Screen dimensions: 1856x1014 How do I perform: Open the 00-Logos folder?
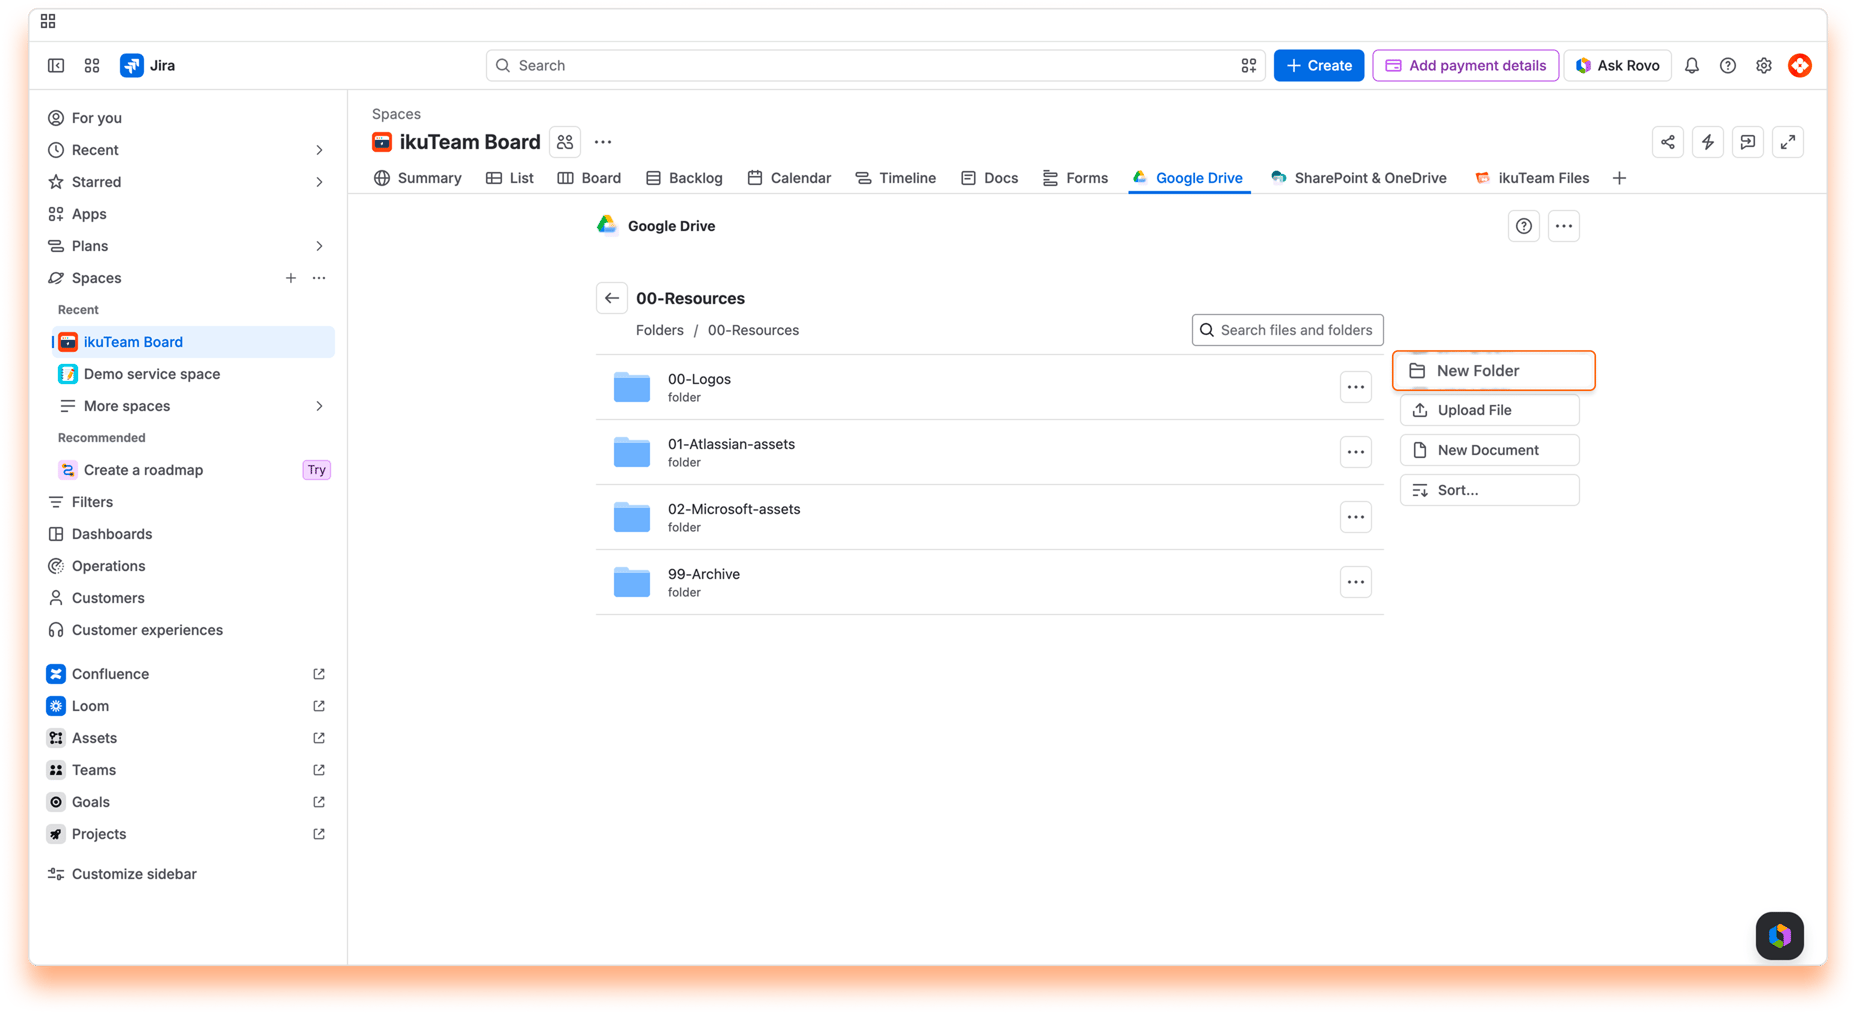tap(699, 379)
